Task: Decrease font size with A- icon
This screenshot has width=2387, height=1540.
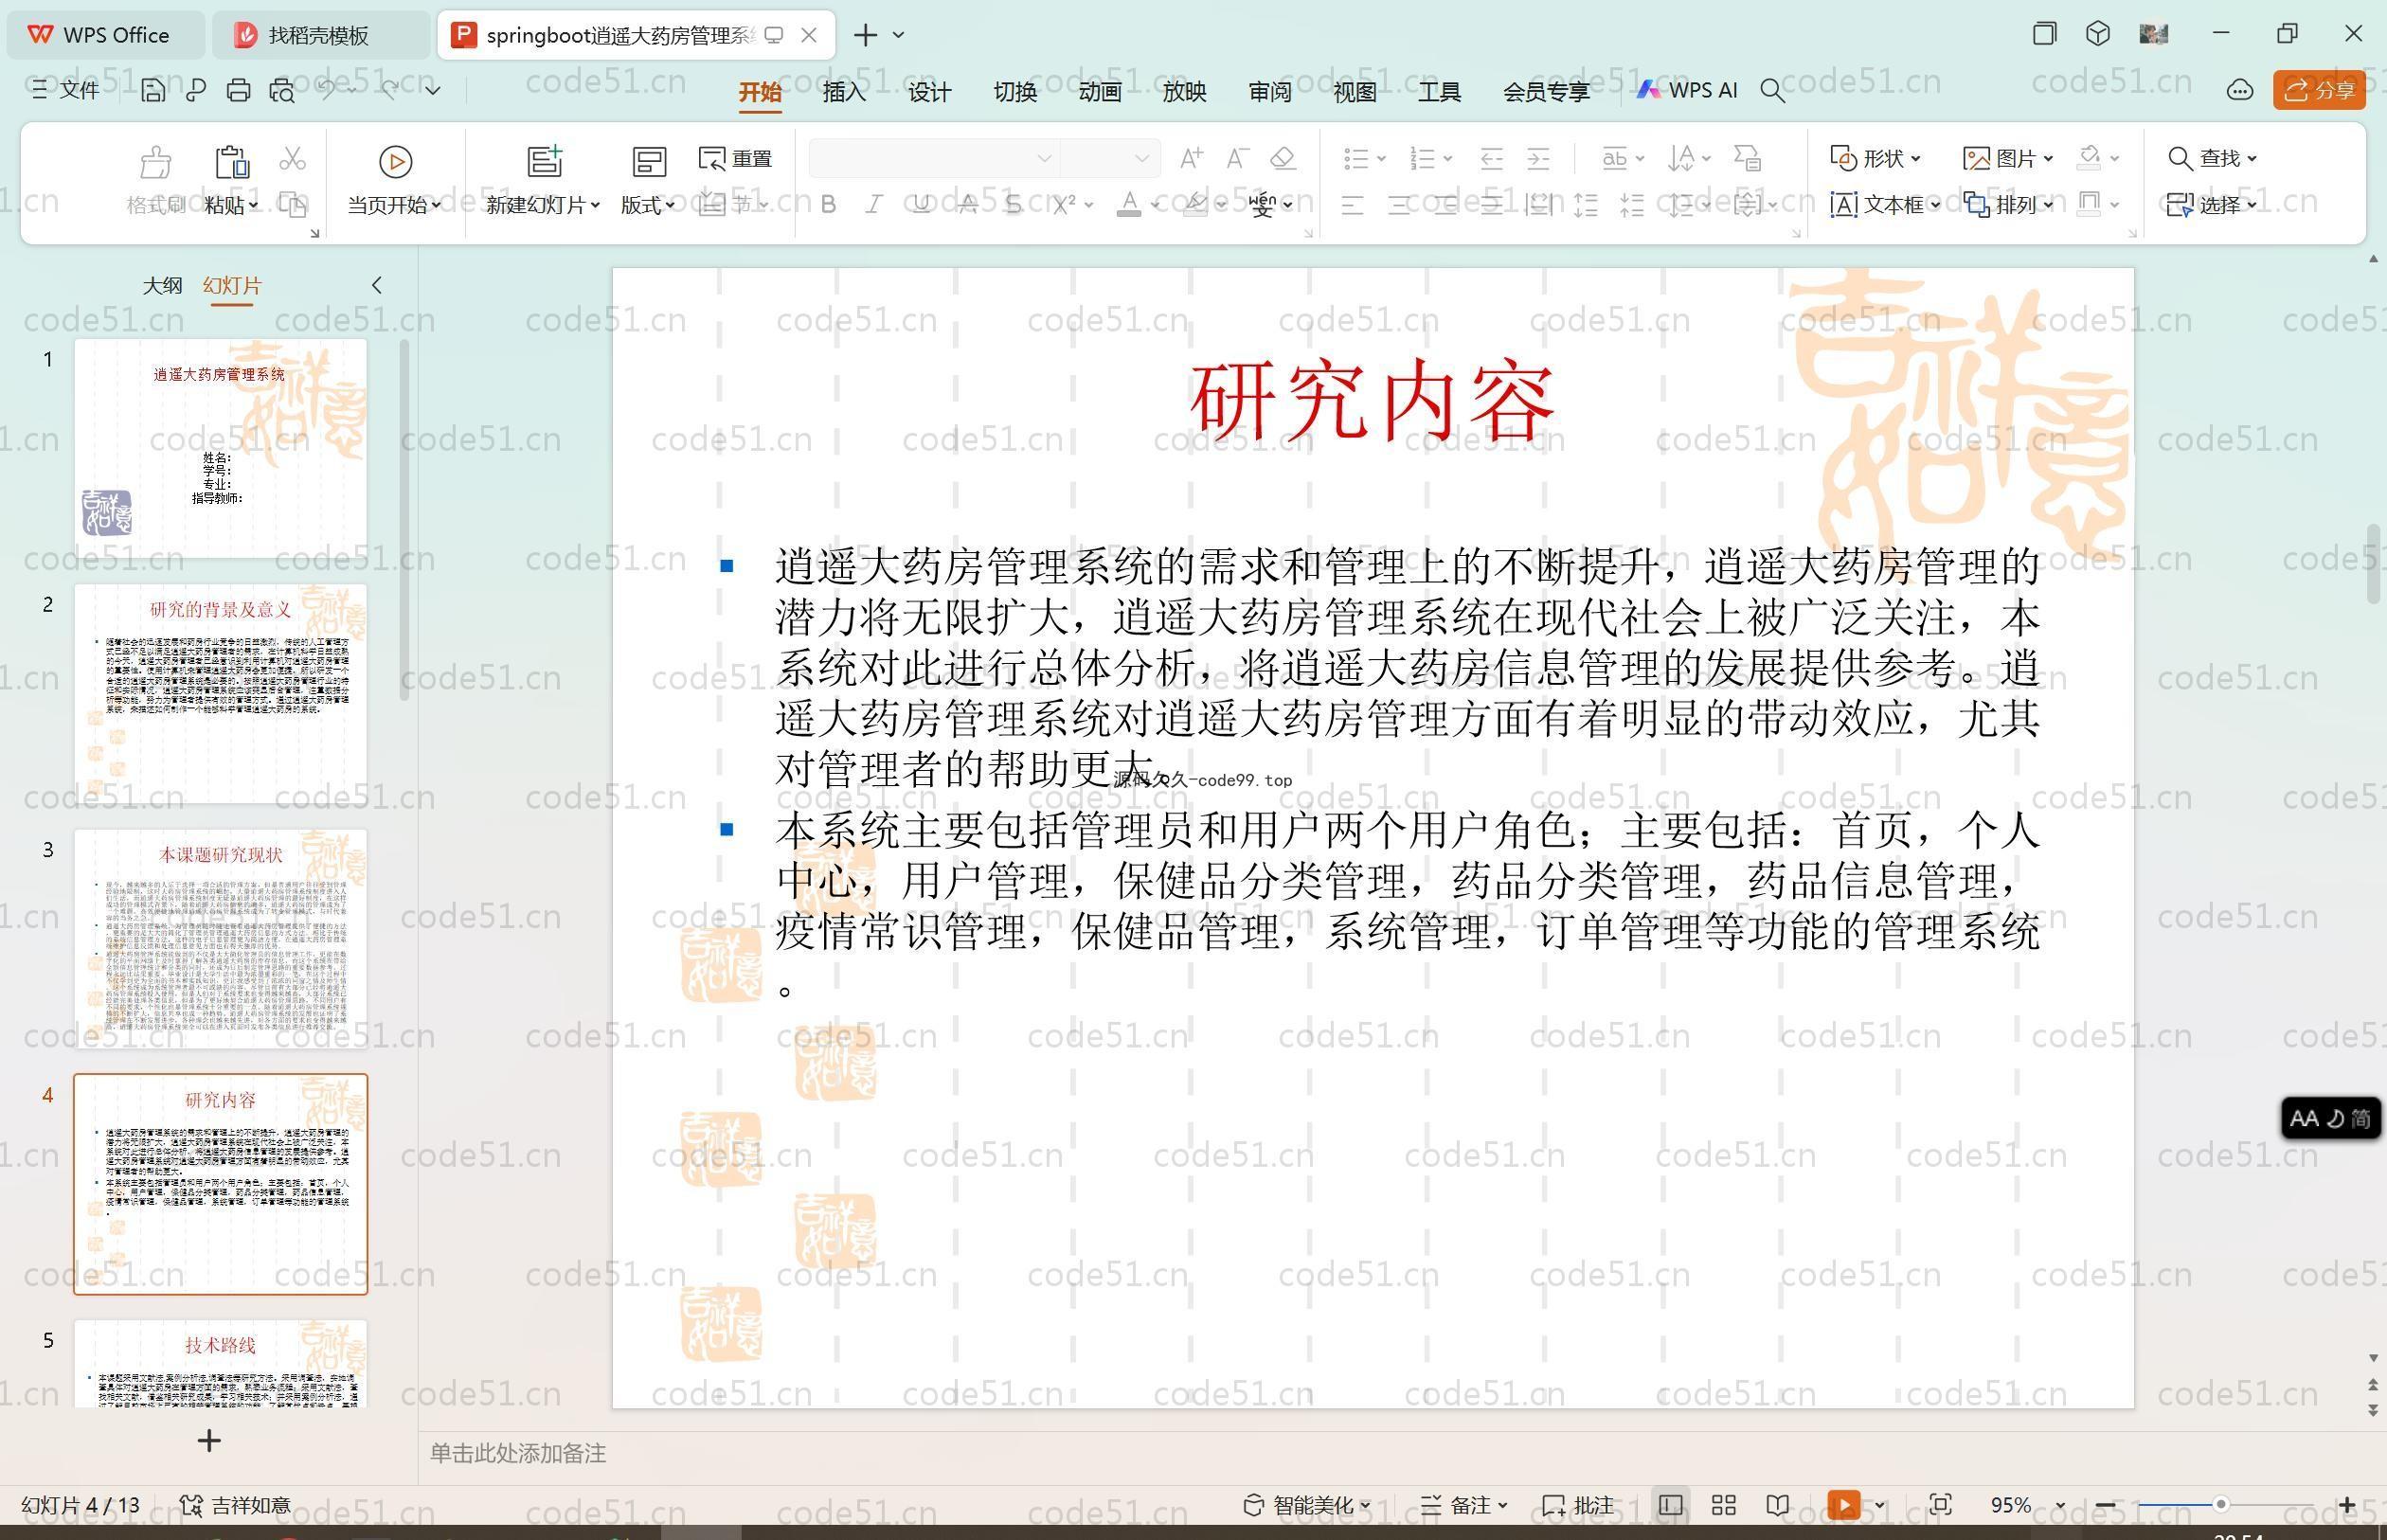Action: click(1237, 158)
